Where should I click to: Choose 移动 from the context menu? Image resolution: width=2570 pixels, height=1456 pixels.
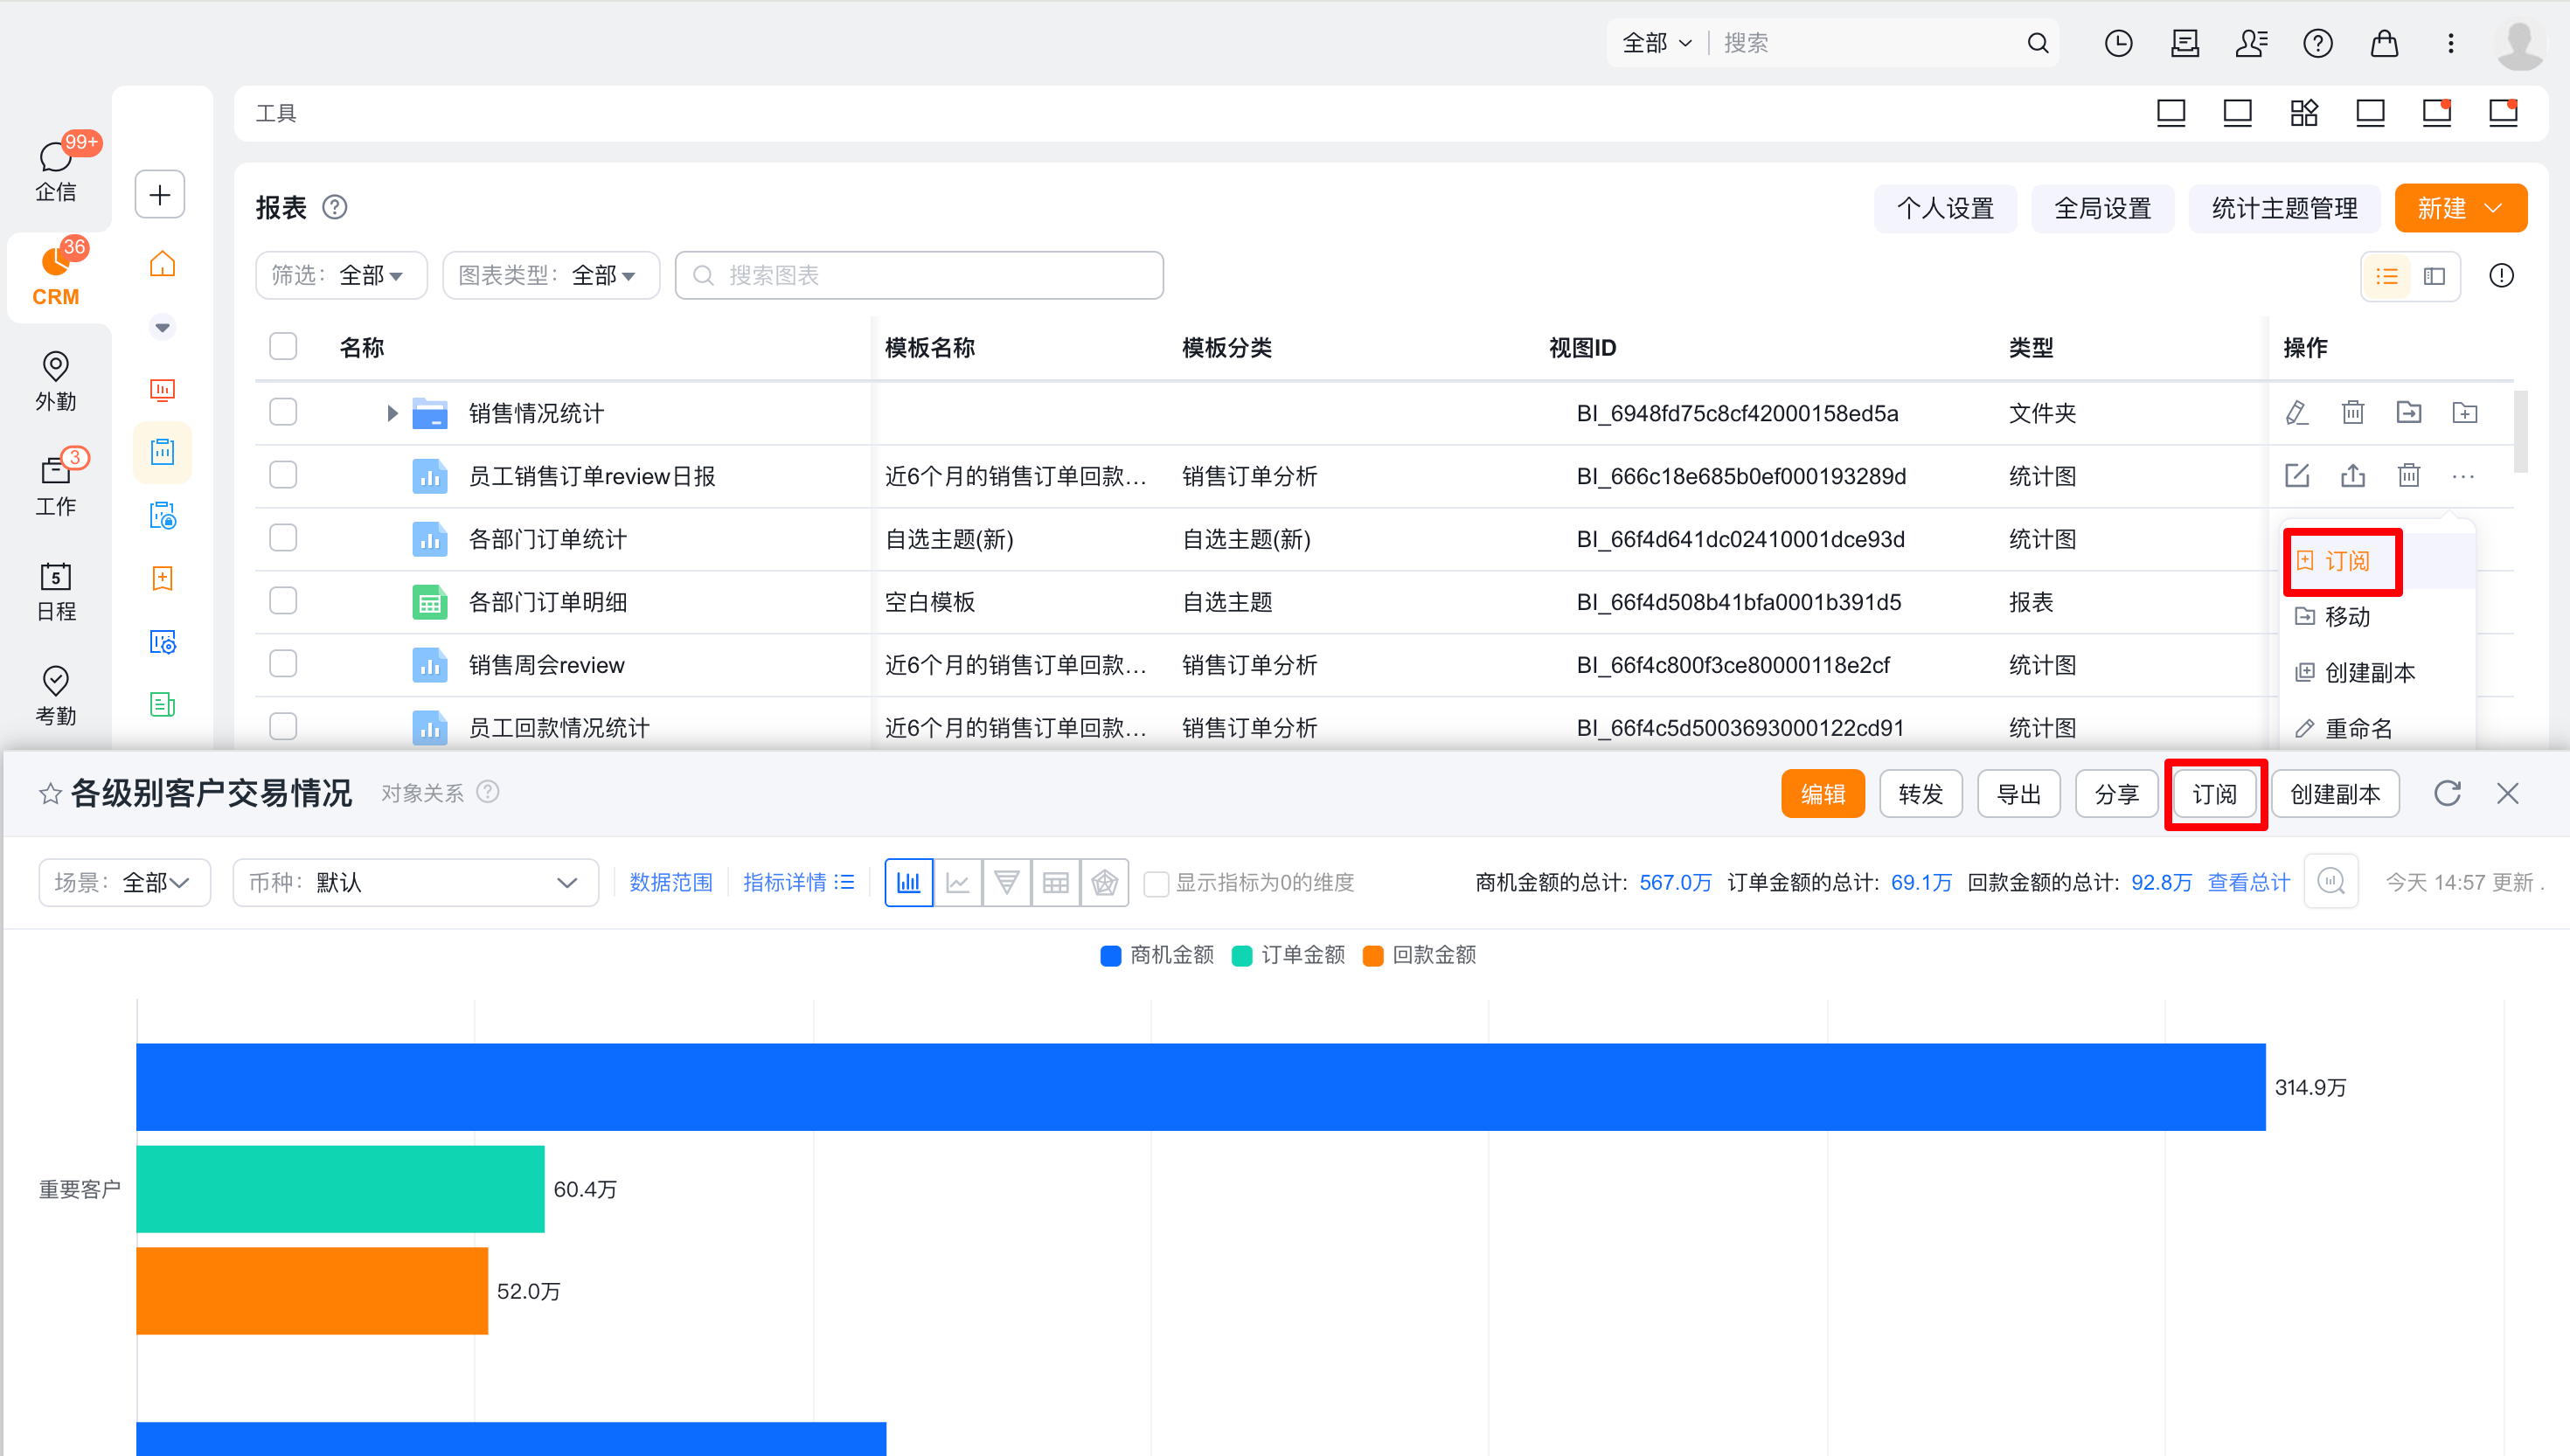(2346, 616)
